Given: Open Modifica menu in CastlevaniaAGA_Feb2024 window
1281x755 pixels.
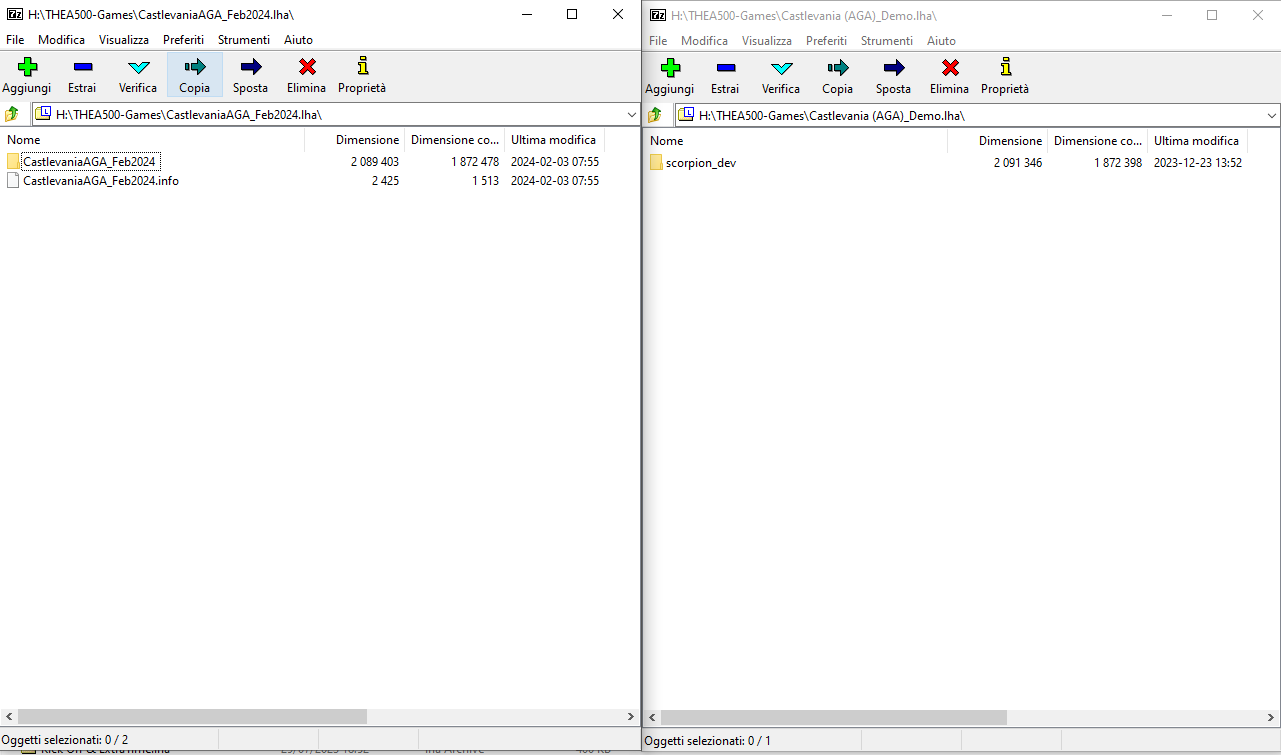Looking at the screenshot, I should pos(62,40).
